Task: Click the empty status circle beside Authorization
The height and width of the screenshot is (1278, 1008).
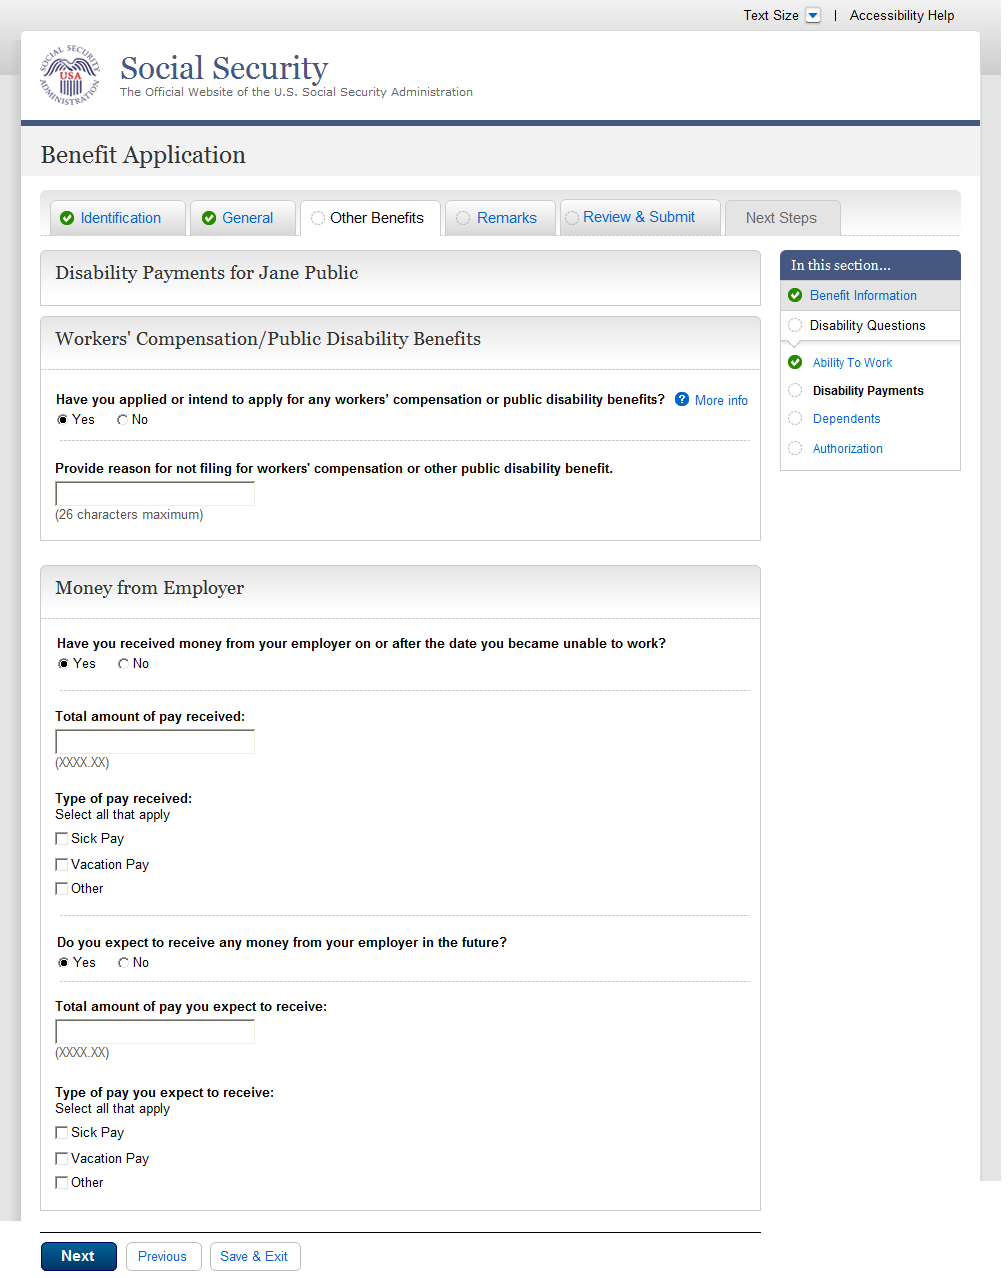Action: 795,448
